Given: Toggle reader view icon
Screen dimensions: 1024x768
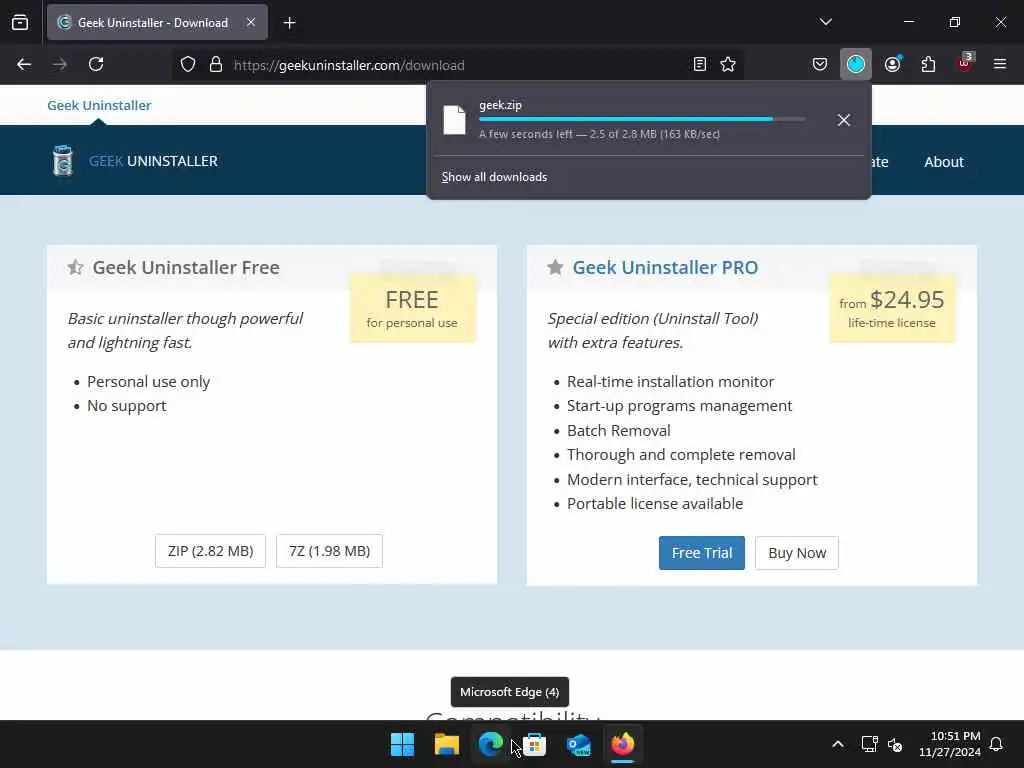Looking at the screenshot, I should [x=699, y=64].
